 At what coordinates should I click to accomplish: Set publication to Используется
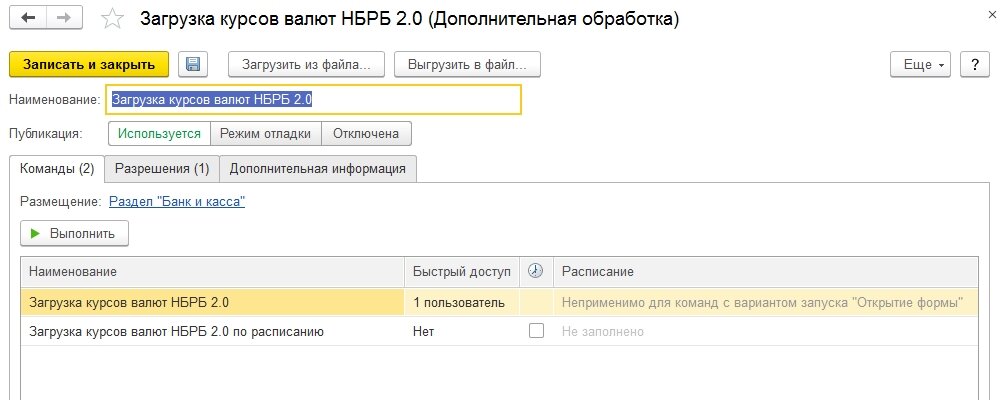pos(159,134)
